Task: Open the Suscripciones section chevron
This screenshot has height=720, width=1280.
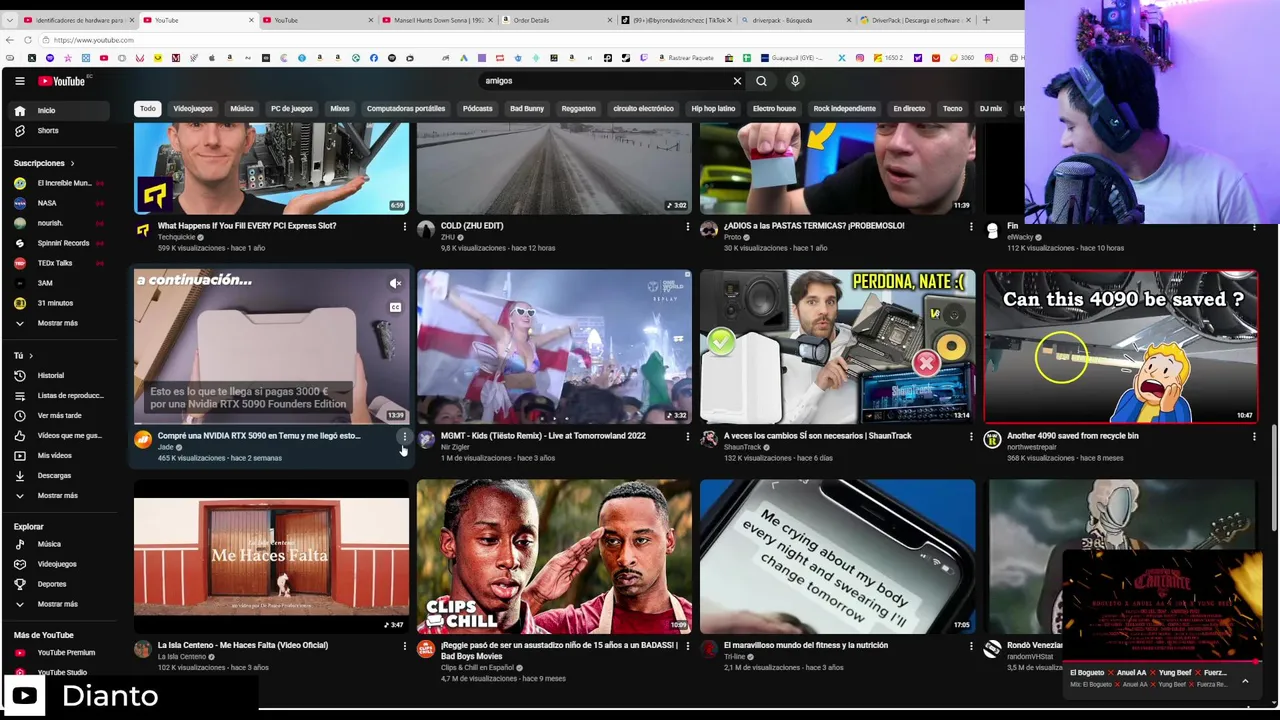Action: point(72,163)
